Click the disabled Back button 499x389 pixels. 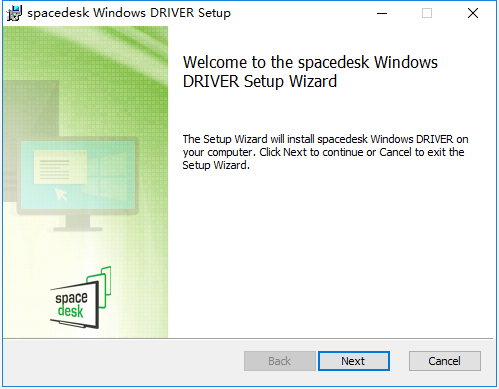(x=280, y=361)
